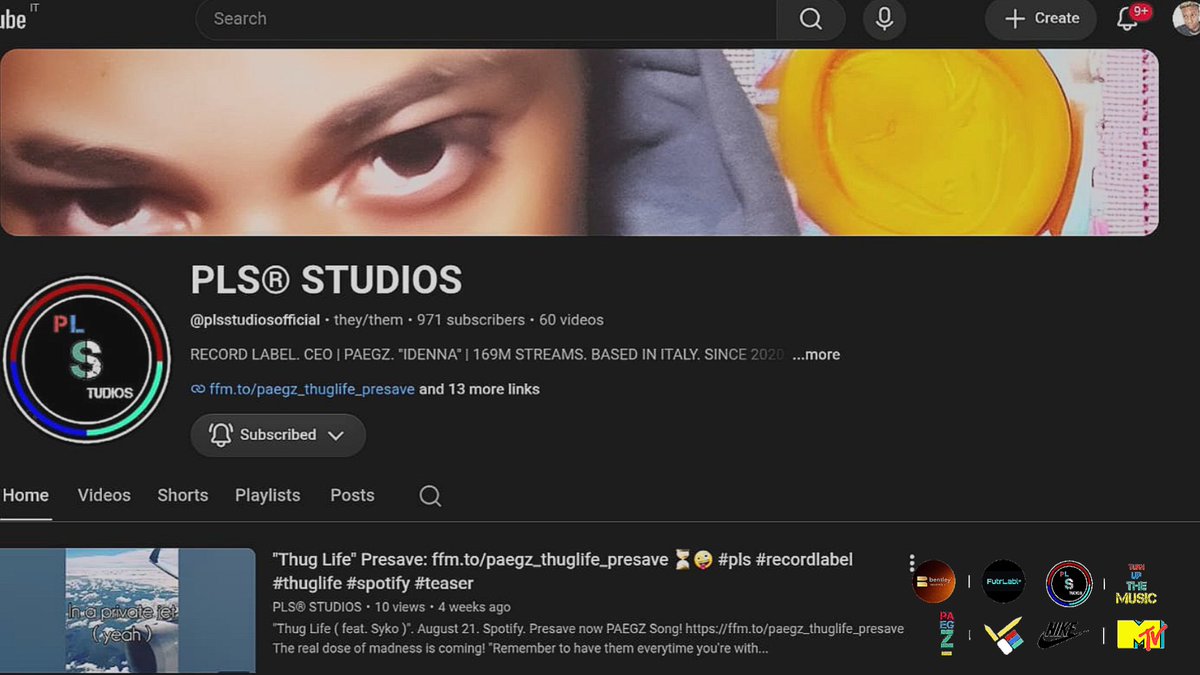Viewport: 1200px width, 675px height.
Task: Show 'and 13 more links' list
Action: point(479,389)
